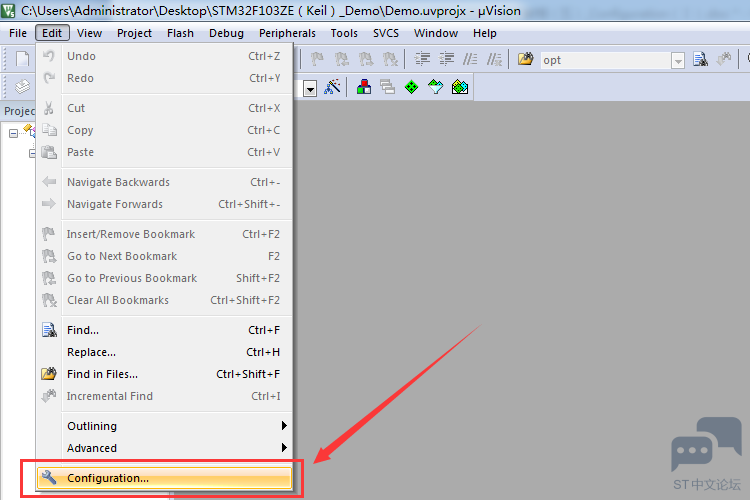Open the Pack Installer toolbar icon
750x500 pixels.
459,87
